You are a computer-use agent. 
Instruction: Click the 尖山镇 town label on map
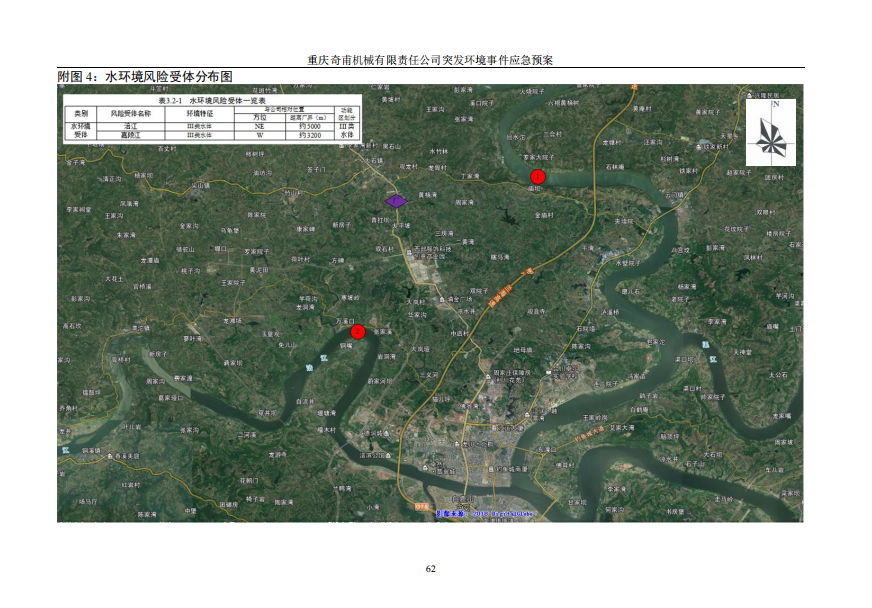tap(202, 185)
